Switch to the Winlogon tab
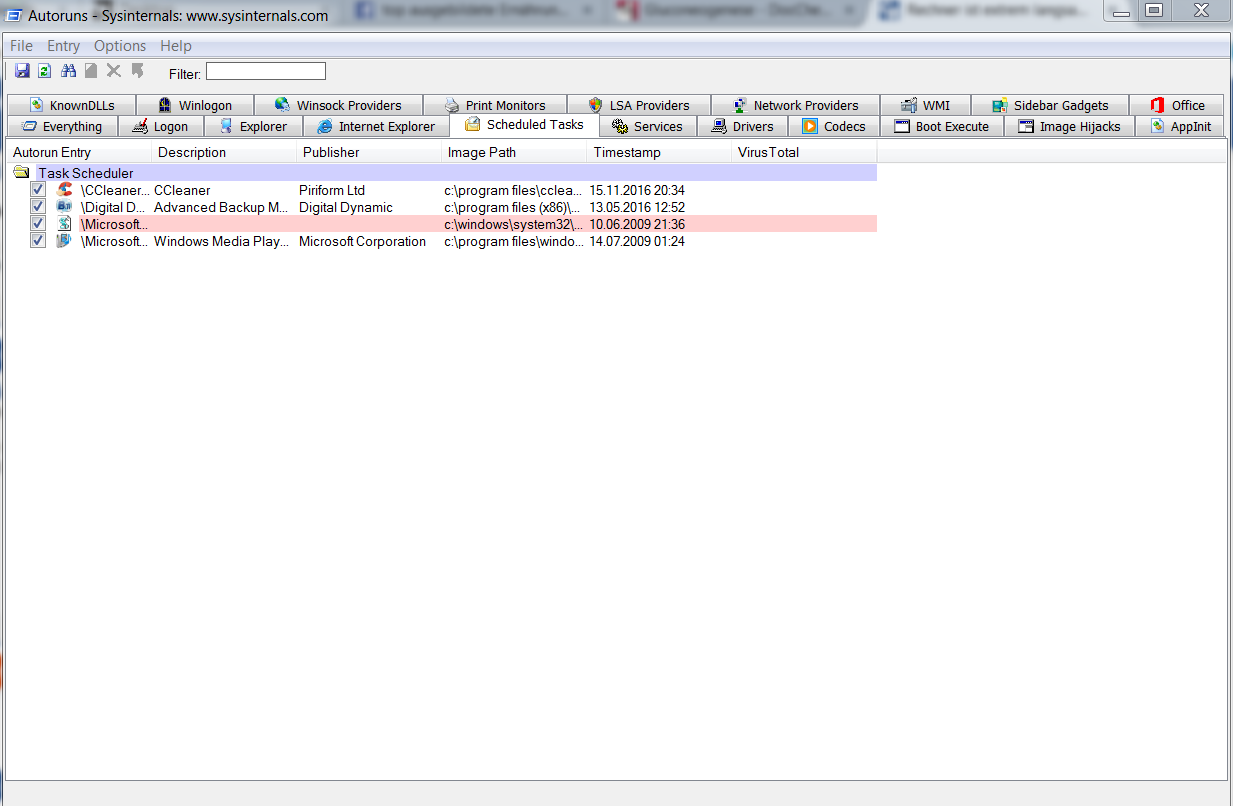The width and height of the screenshot is (1233, 806). [194, 105]
